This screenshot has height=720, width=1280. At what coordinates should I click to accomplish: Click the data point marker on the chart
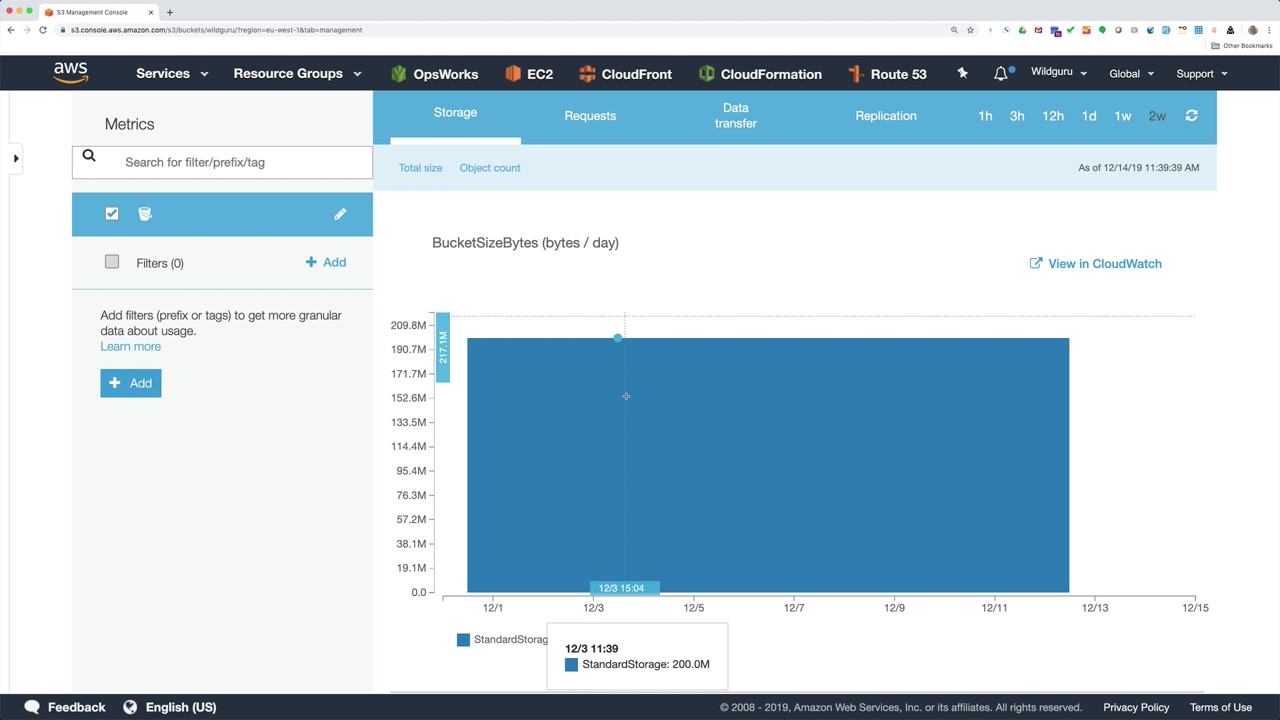tap(618, 338)
